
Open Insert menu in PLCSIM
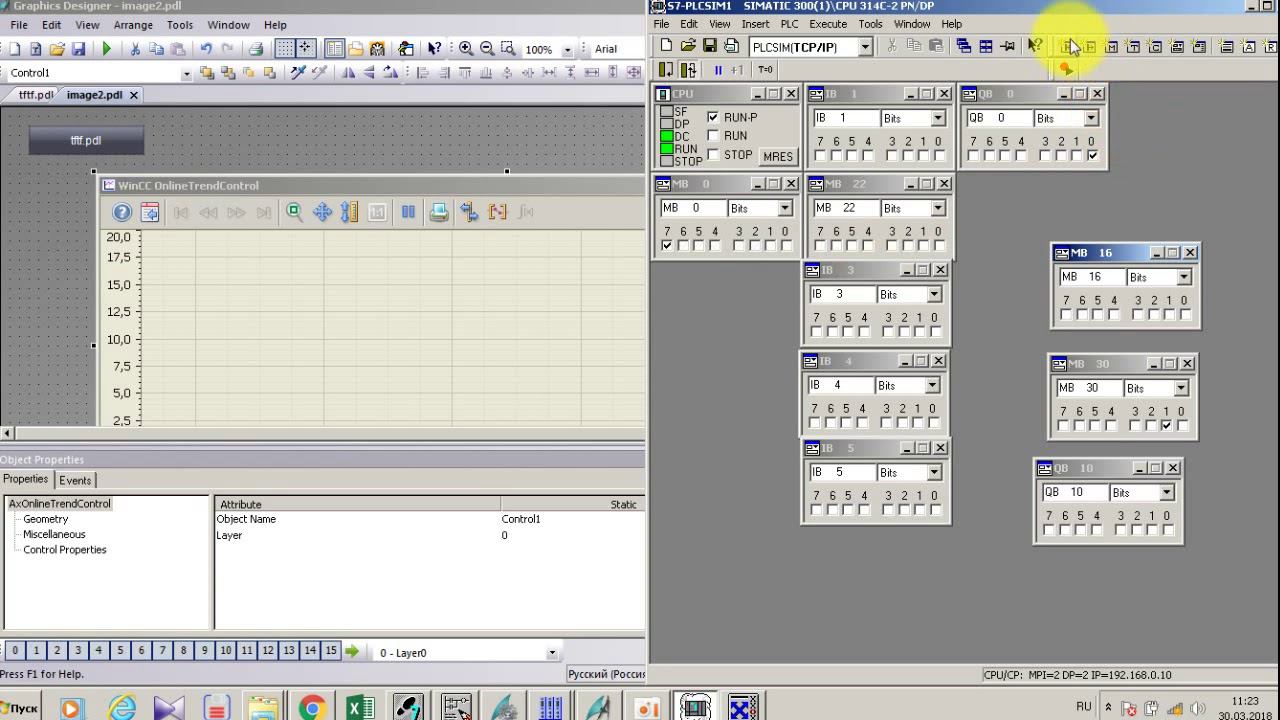tap(756, 24)
